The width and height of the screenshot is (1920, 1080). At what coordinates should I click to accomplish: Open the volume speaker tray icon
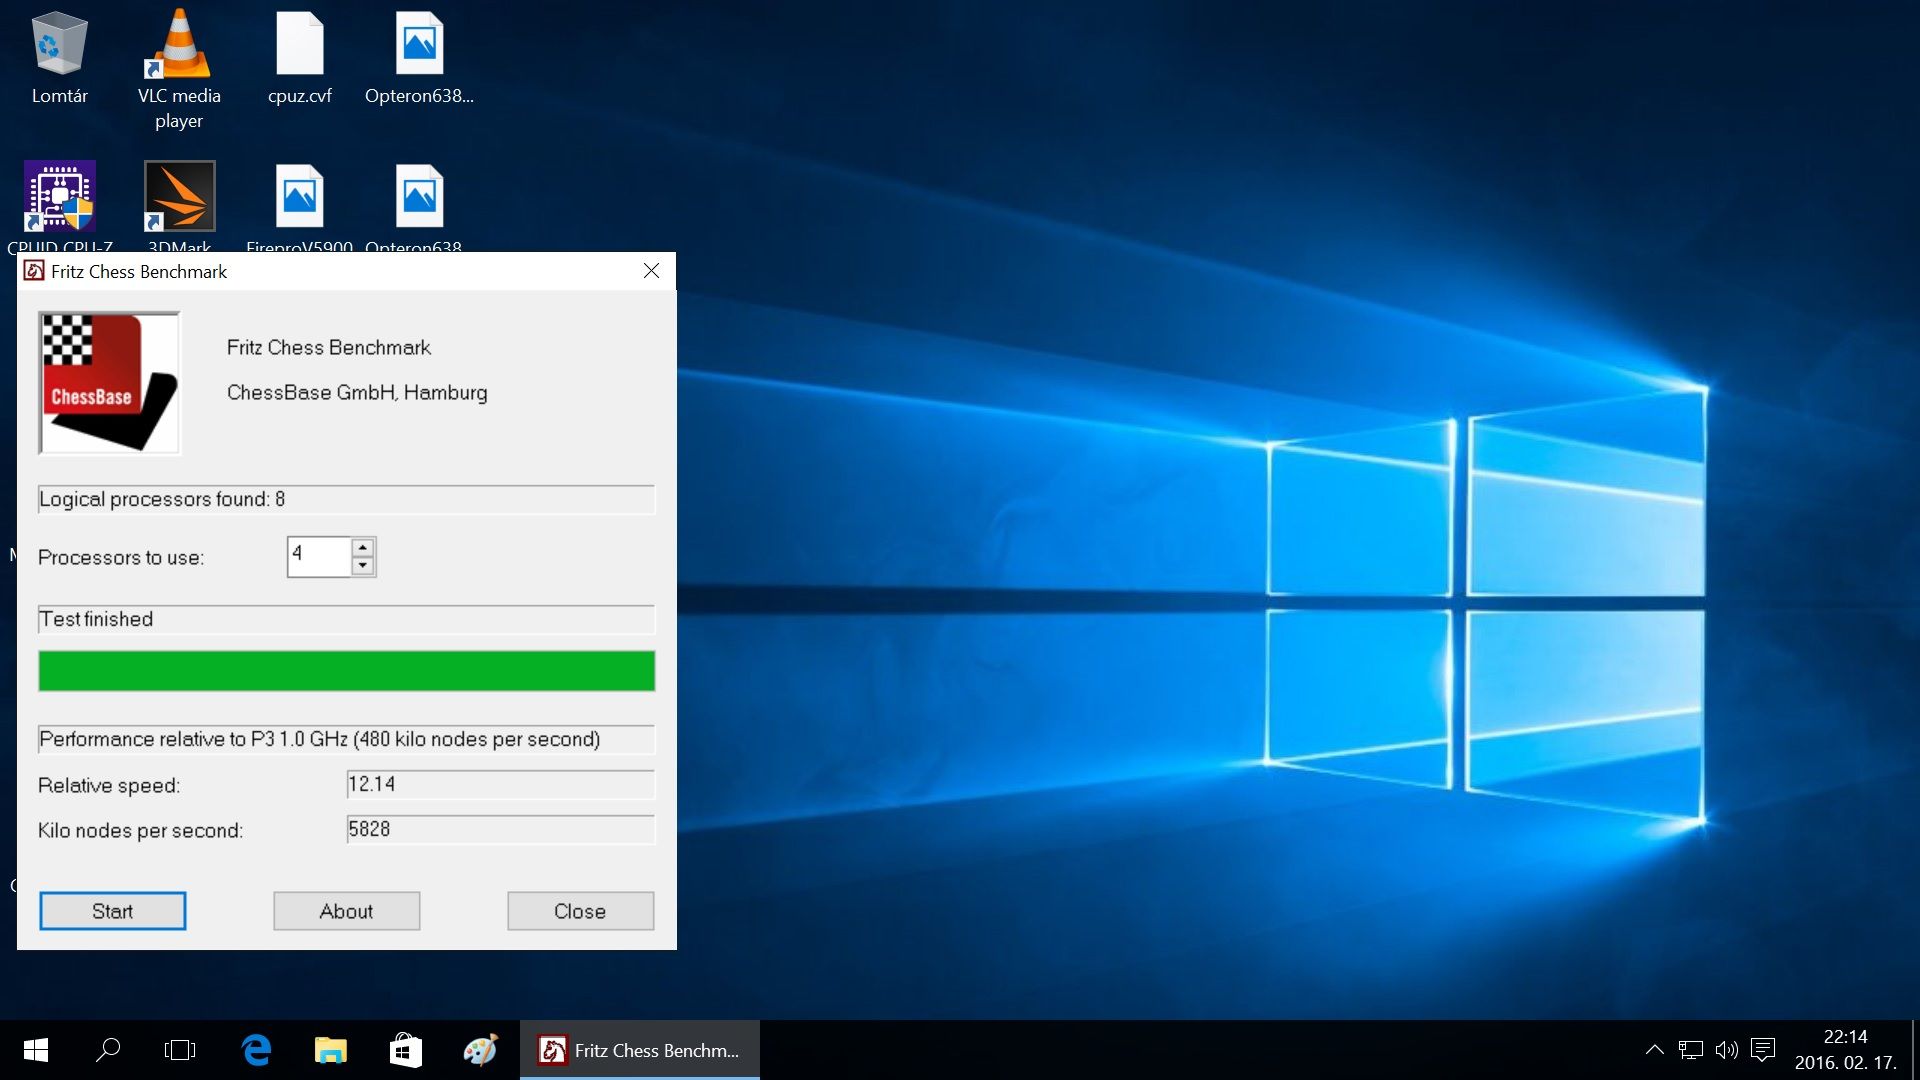click(x=1727, y=1050)
